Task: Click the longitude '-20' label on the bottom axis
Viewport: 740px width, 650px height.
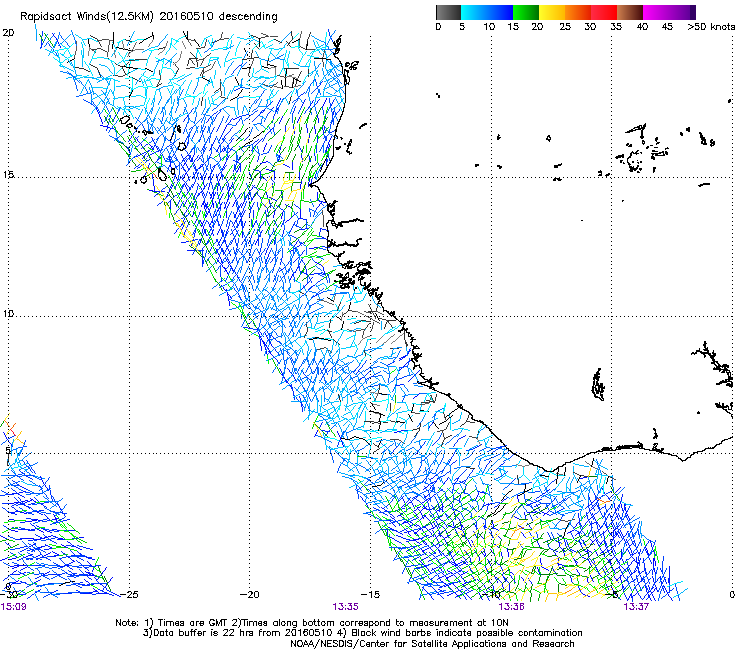Action: tap(250, 594)
